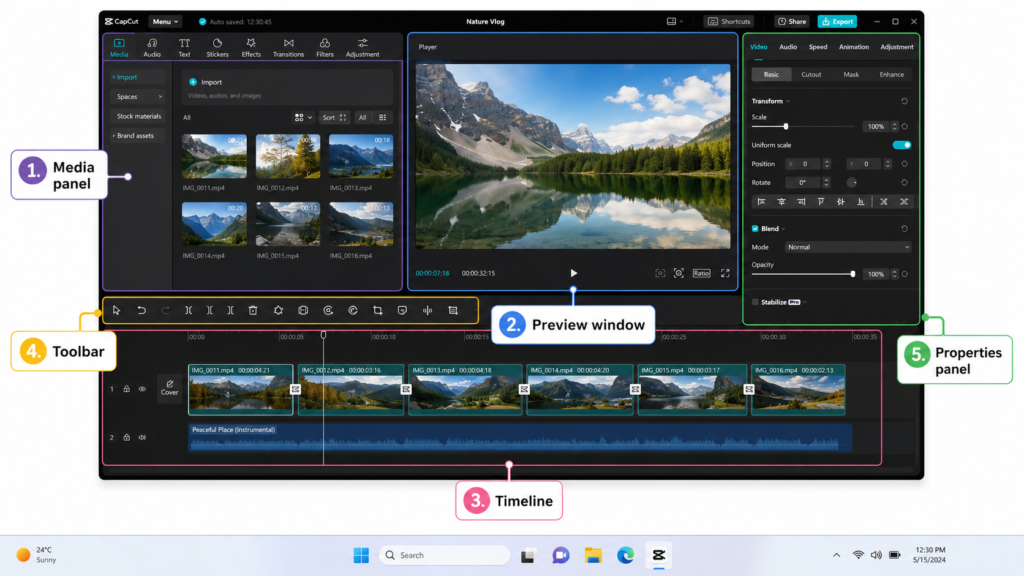Image resolution: width=1024 pixels, height=576 pixels.
Task: Expand the Stabilize section chevron
Action: point(805,302)
